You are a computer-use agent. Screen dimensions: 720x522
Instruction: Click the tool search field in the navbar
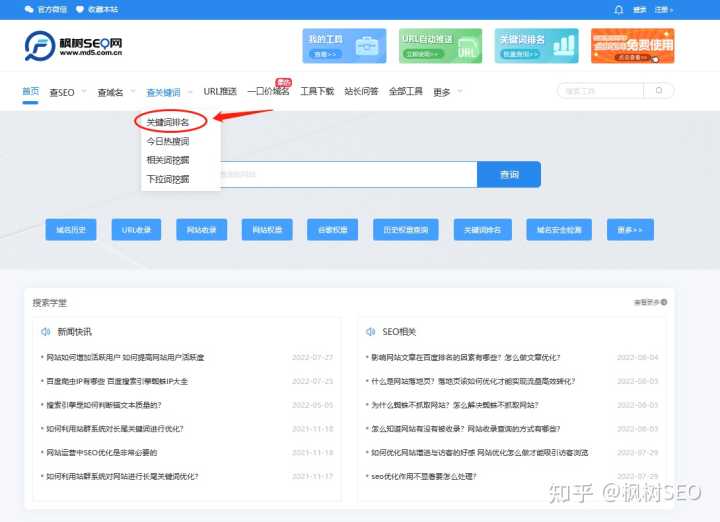pyautogui.click(x=601, y=91)
